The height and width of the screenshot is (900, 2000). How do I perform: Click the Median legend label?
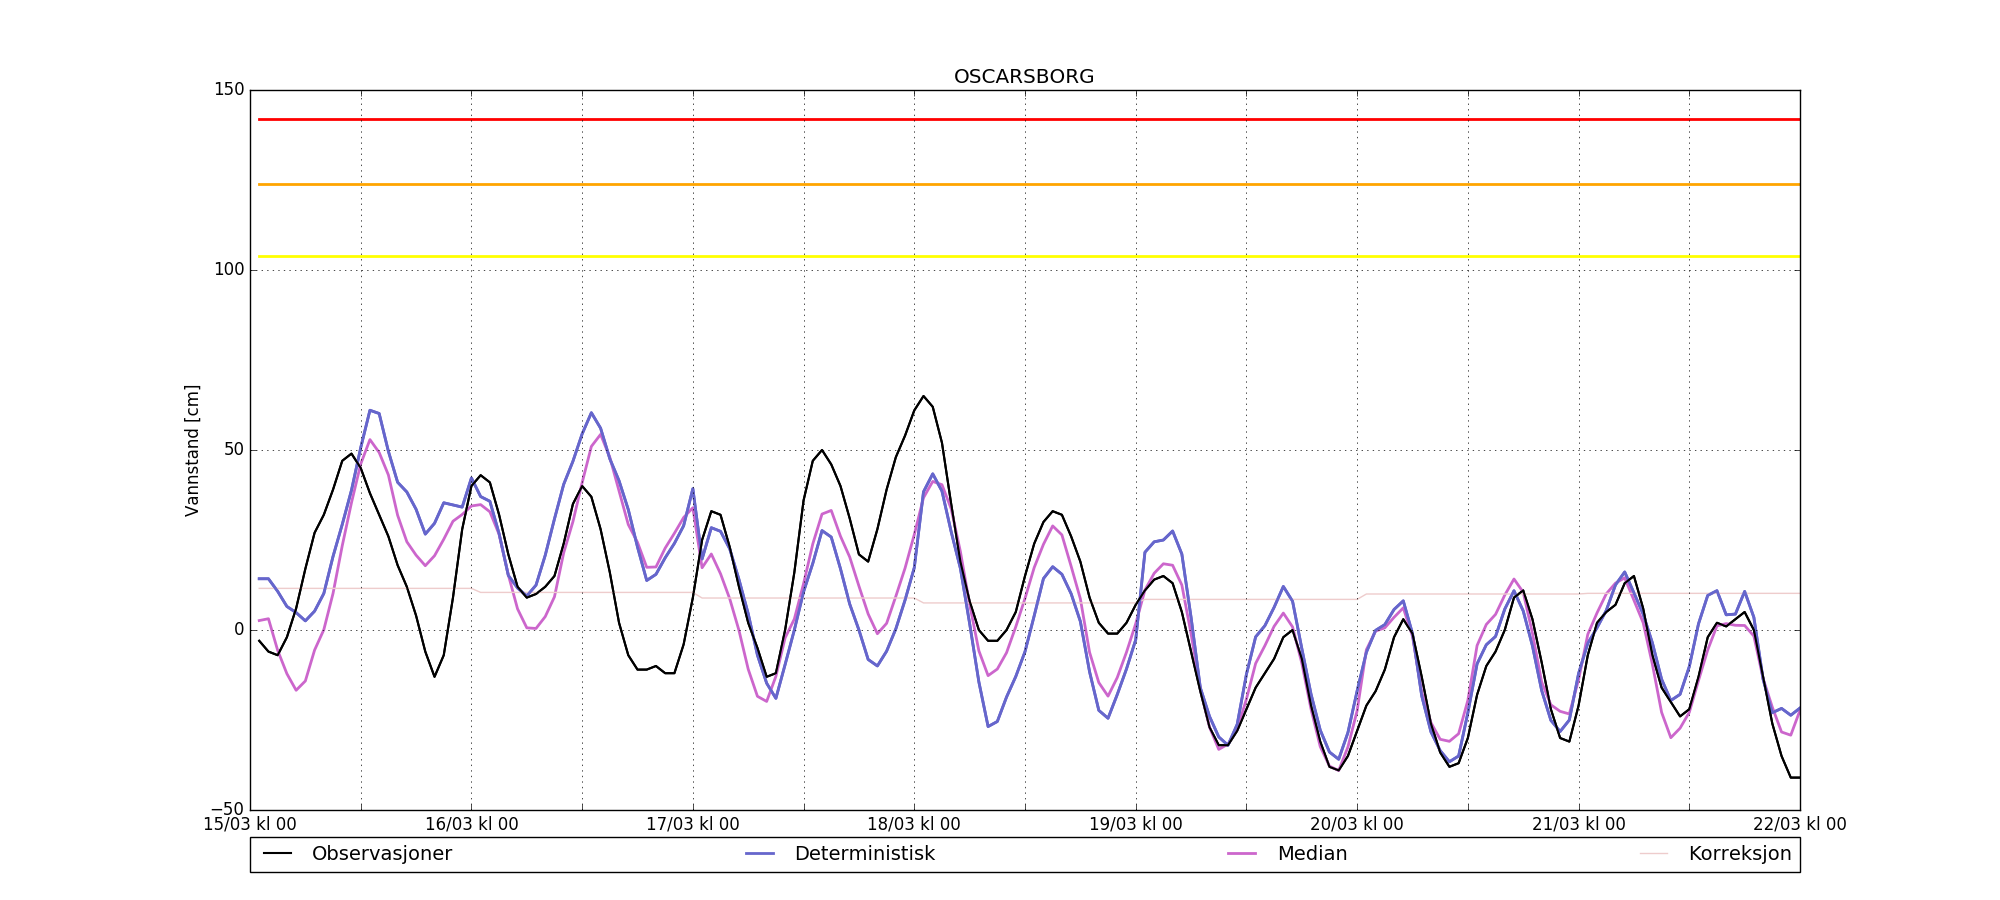(x=1312, y=854)
